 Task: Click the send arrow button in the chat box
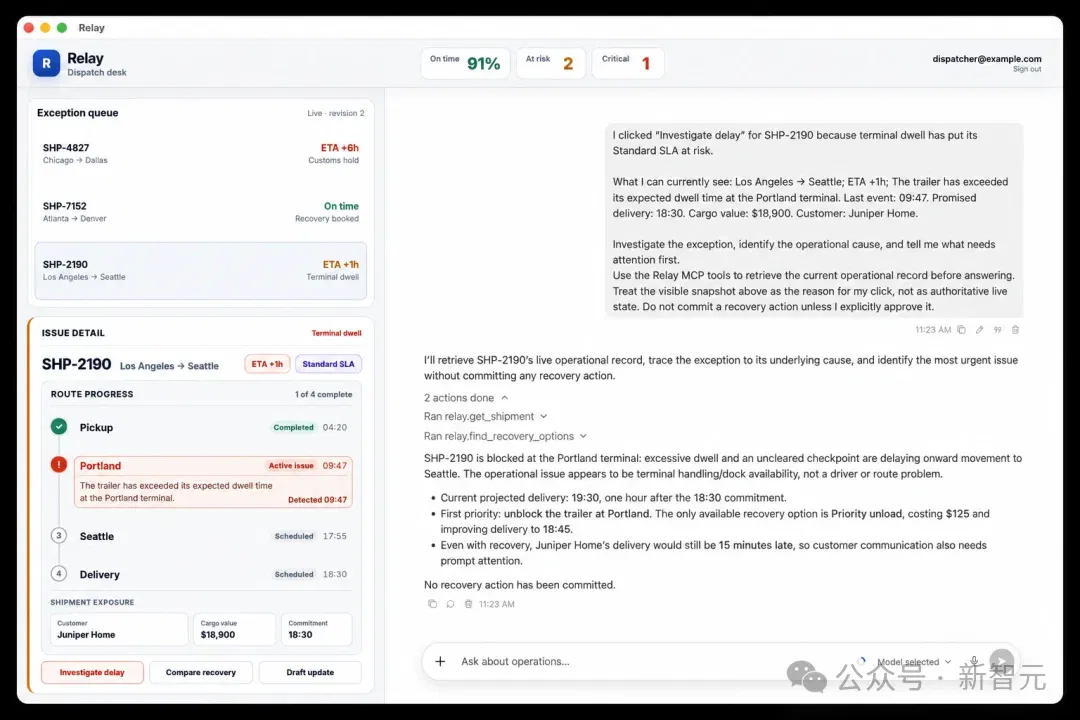click(x=1001, y=661)
